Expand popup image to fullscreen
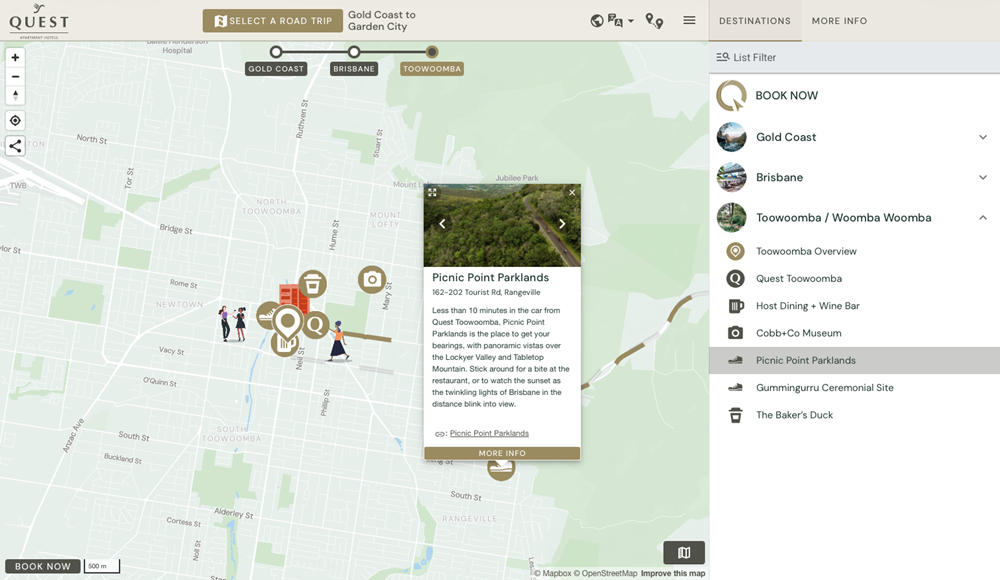Screen dimensions: 1000x580 (432, 192)
